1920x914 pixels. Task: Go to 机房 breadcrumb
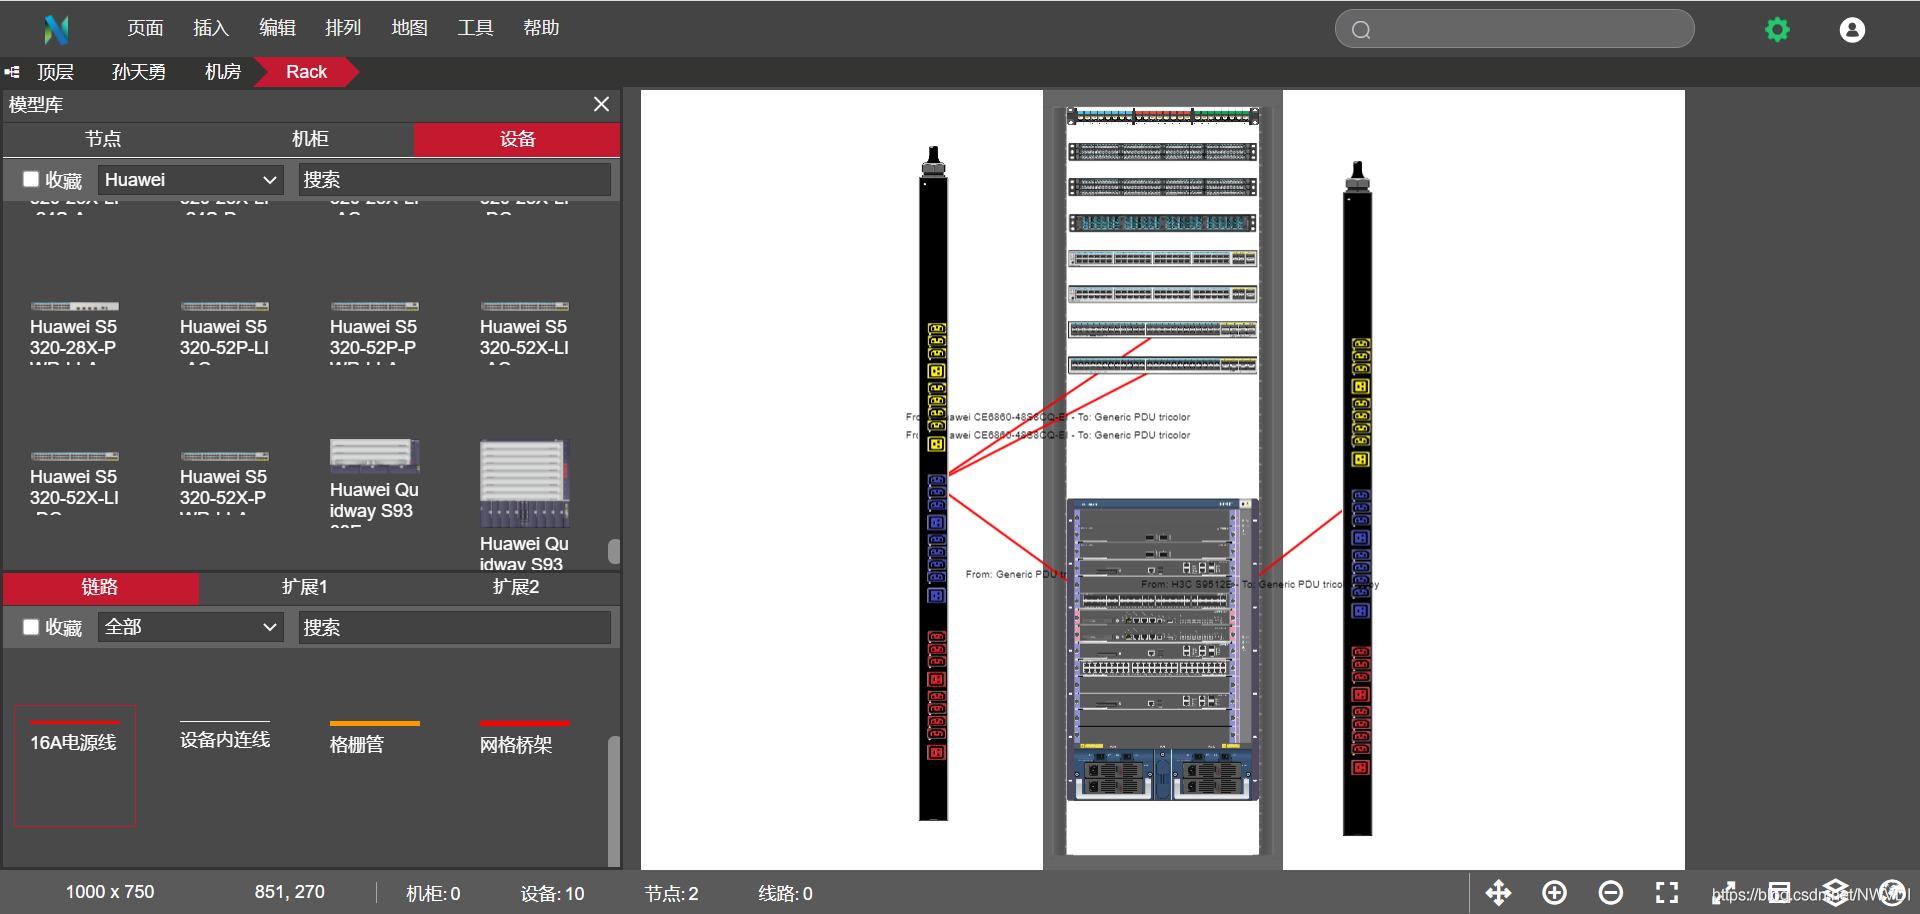click(223, 72)
